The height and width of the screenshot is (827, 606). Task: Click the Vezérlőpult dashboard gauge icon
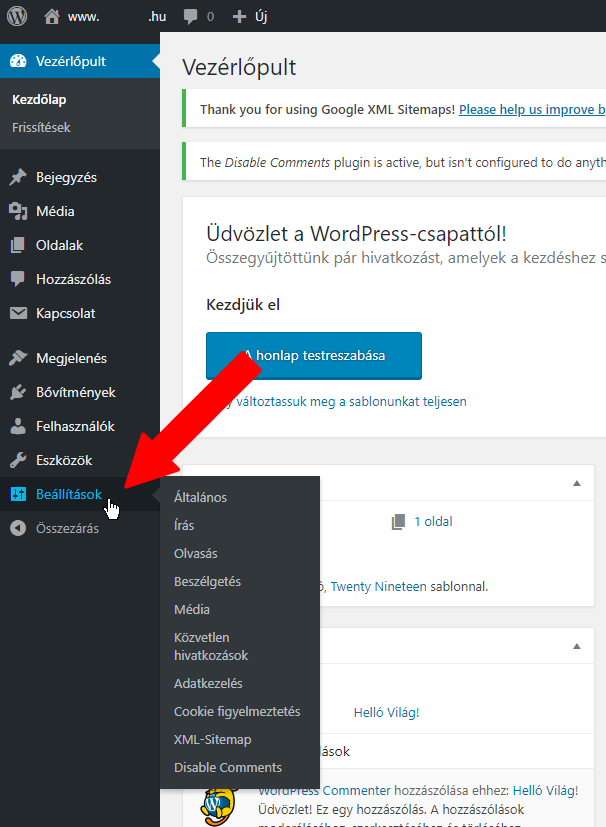(18, 61)
